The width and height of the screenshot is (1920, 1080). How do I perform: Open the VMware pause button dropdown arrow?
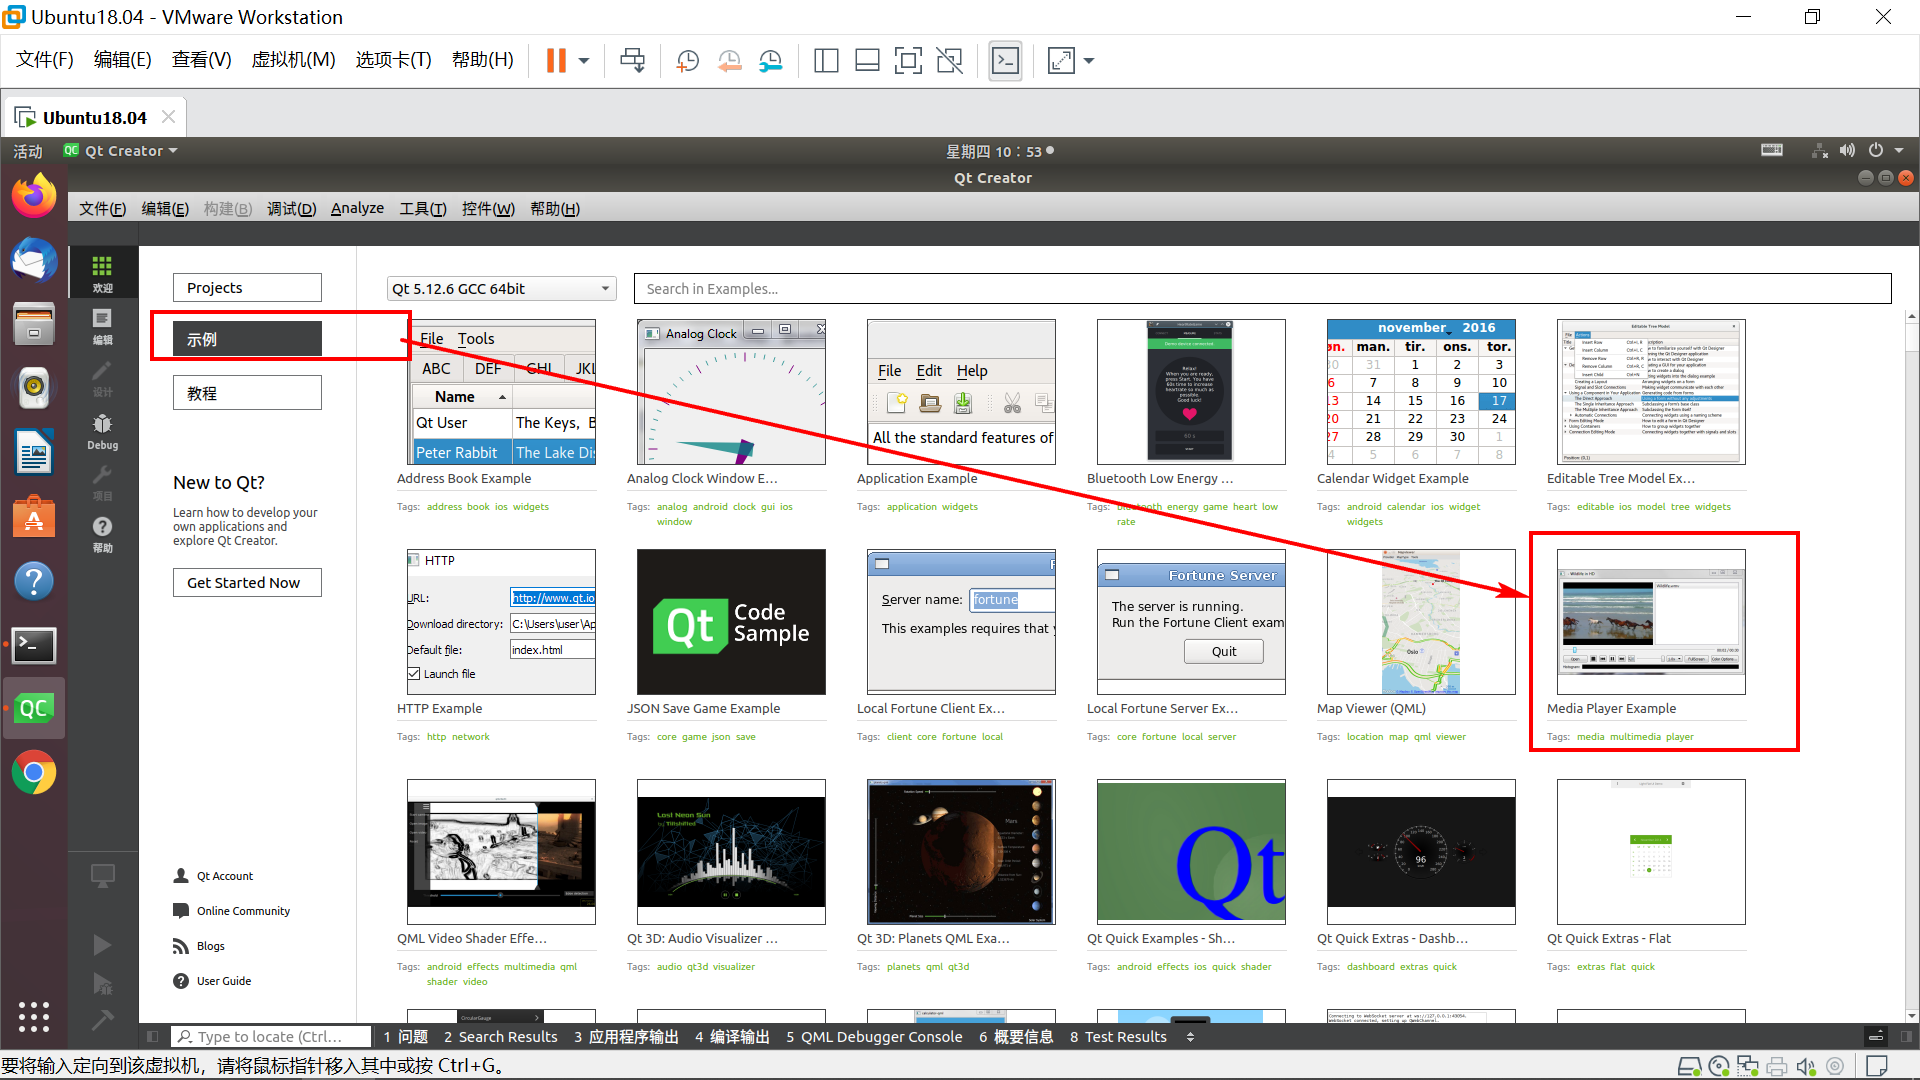pos(584,61)
